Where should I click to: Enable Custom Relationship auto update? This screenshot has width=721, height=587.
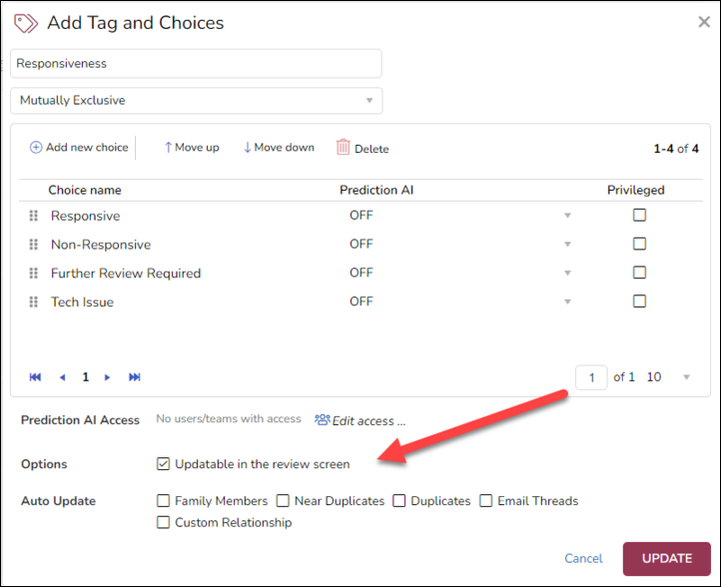point(163,523)
